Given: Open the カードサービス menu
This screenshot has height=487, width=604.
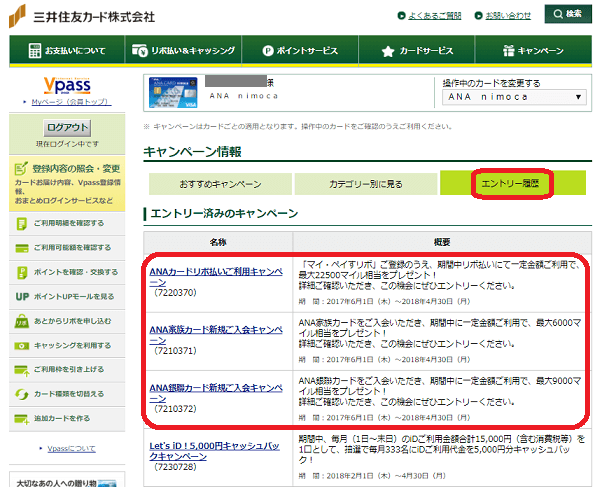Looking at the screenshot, I should coord(417,50).
